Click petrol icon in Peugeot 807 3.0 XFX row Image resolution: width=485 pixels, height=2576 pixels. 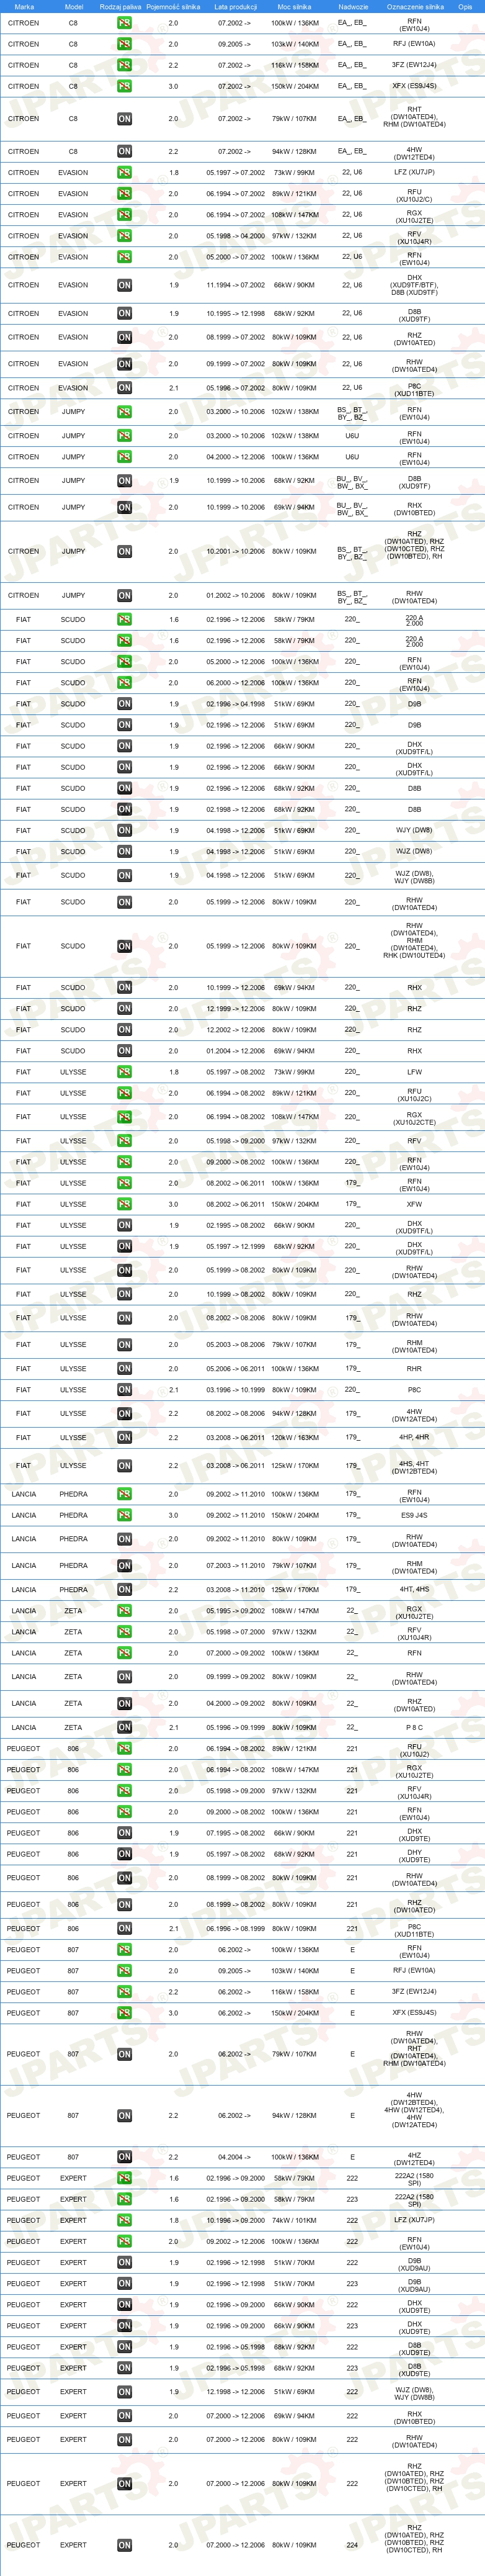(124, 2013)
